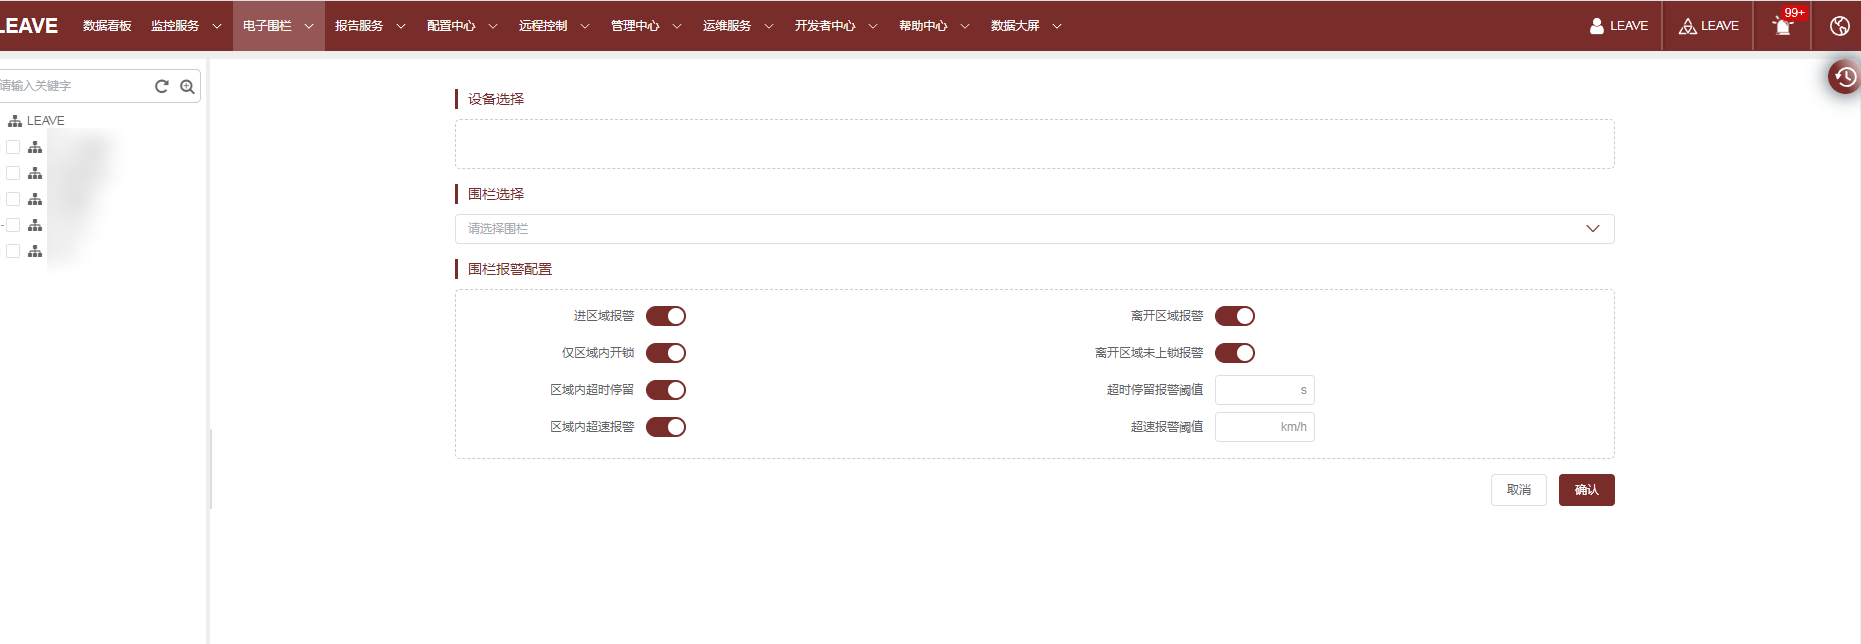The height and width of the screenshot is (644, 1861).
Task: Click the refresh icon in search box
Action: 162,86
